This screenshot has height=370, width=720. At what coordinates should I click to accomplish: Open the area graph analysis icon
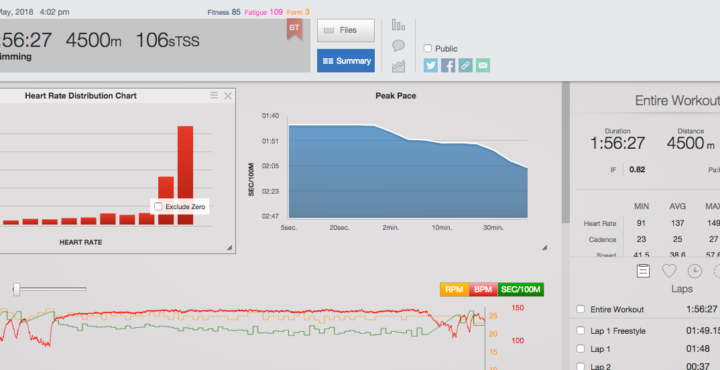pyautogui.click(x=398, y=66)
